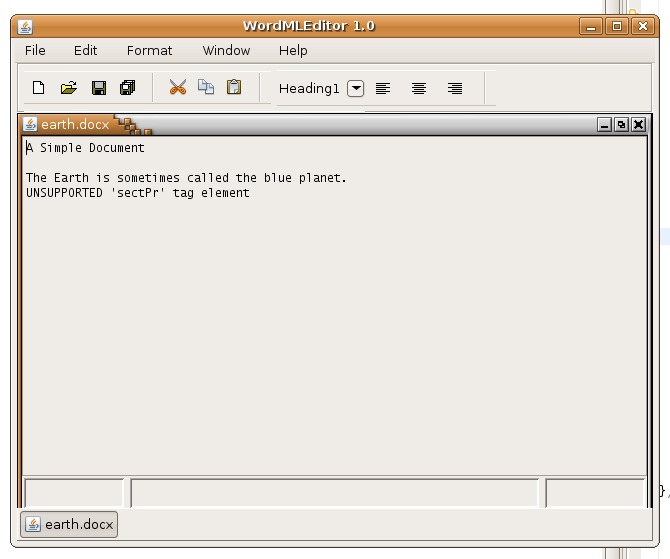Close the earth.docx internal document window
Viewport: 670px width, 559px height.
637,125
